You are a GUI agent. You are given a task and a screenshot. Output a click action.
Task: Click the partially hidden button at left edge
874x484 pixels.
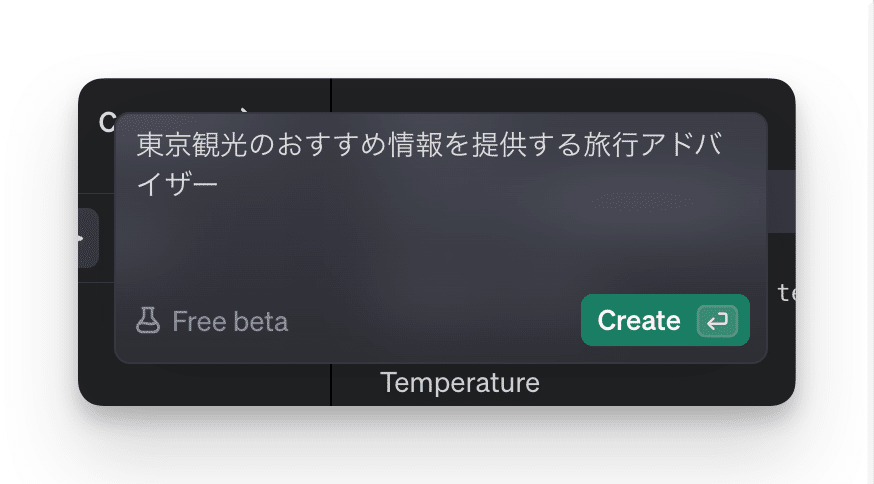point(88,238)
